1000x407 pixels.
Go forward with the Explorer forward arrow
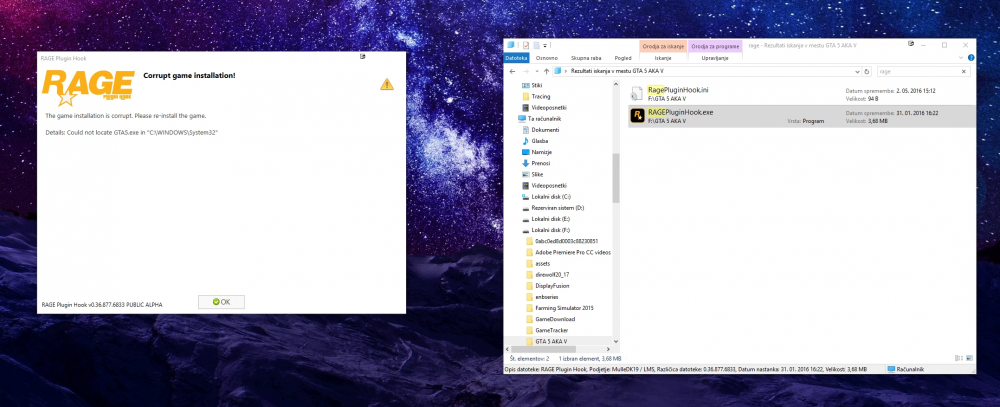point(526,71)
